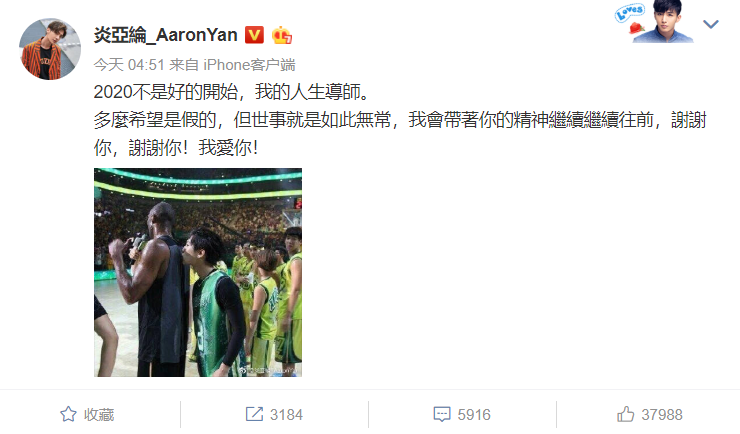Click the repost share icon
This screenshot has width=740, height=434.
tap(254, 414)
